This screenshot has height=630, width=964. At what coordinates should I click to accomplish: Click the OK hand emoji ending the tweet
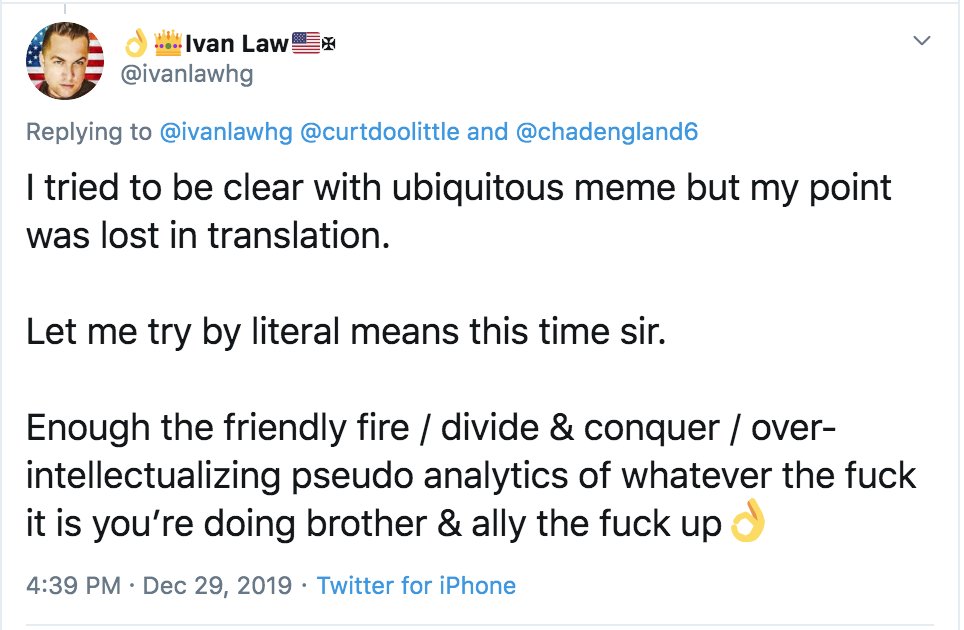(x=747, y=523)
